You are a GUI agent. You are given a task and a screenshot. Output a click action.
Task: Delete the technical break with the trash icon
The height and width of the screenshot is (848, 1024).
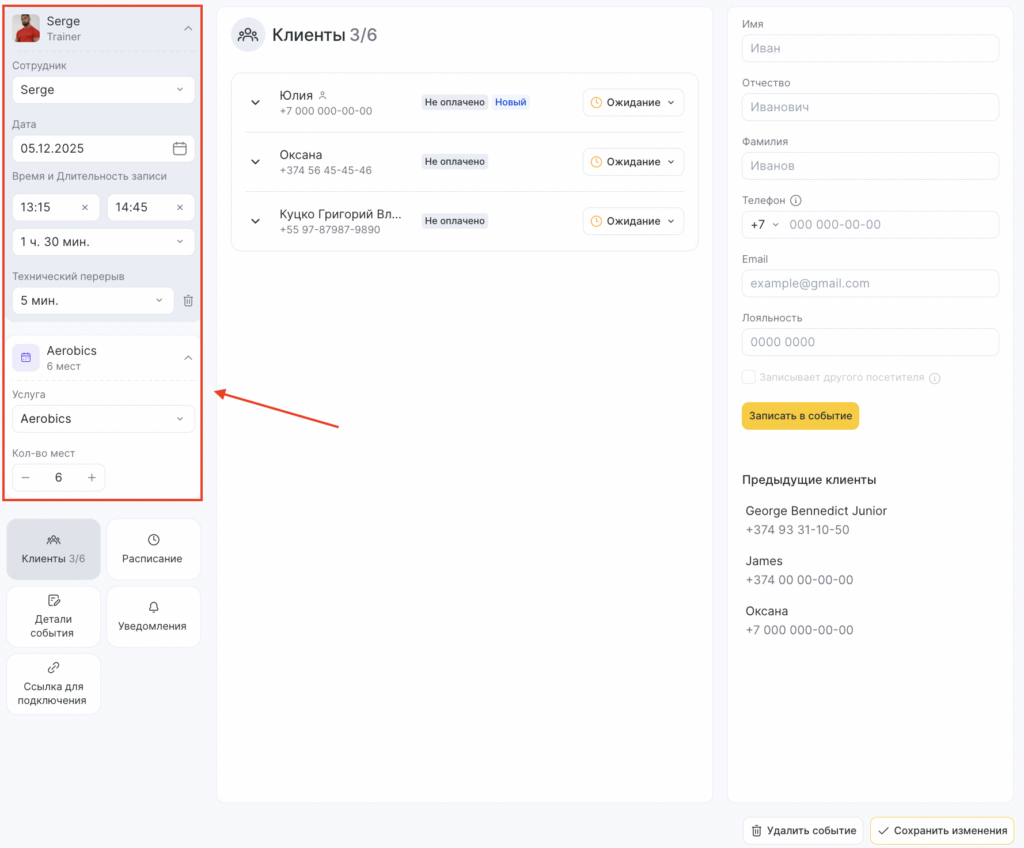[188, 300]
